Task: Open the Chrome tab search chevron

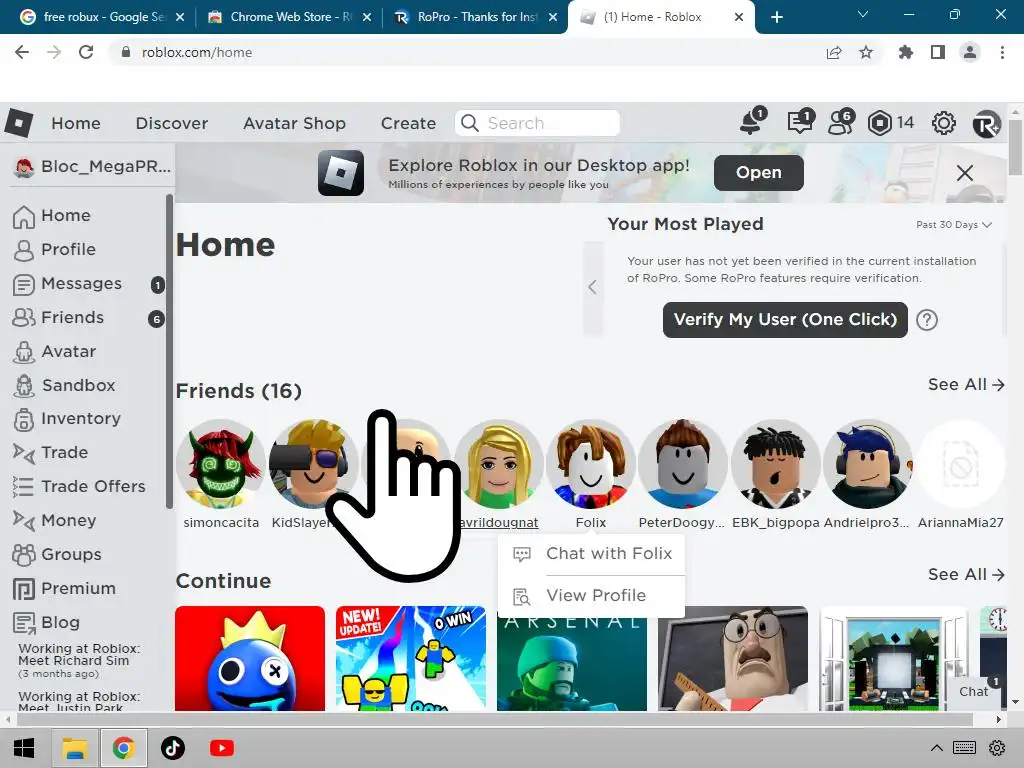Action: 863,14
